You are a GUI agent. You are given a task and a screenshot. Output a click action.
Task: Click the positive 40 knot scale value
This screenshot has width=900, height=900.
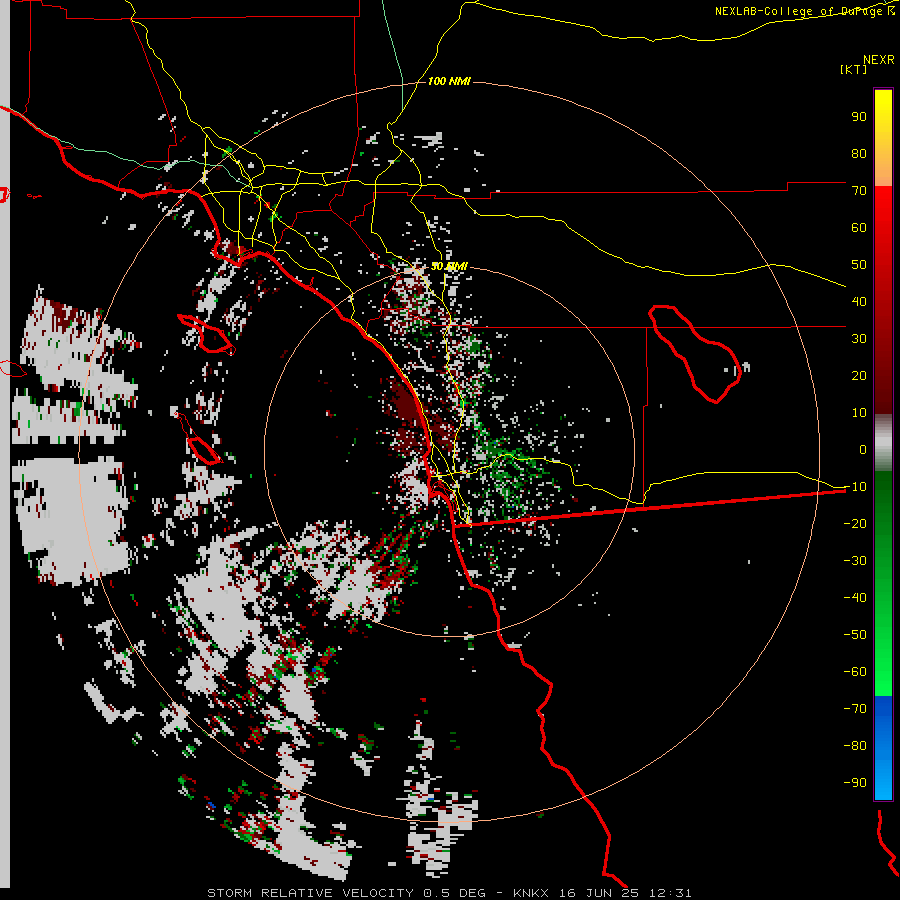click(859, 301)
